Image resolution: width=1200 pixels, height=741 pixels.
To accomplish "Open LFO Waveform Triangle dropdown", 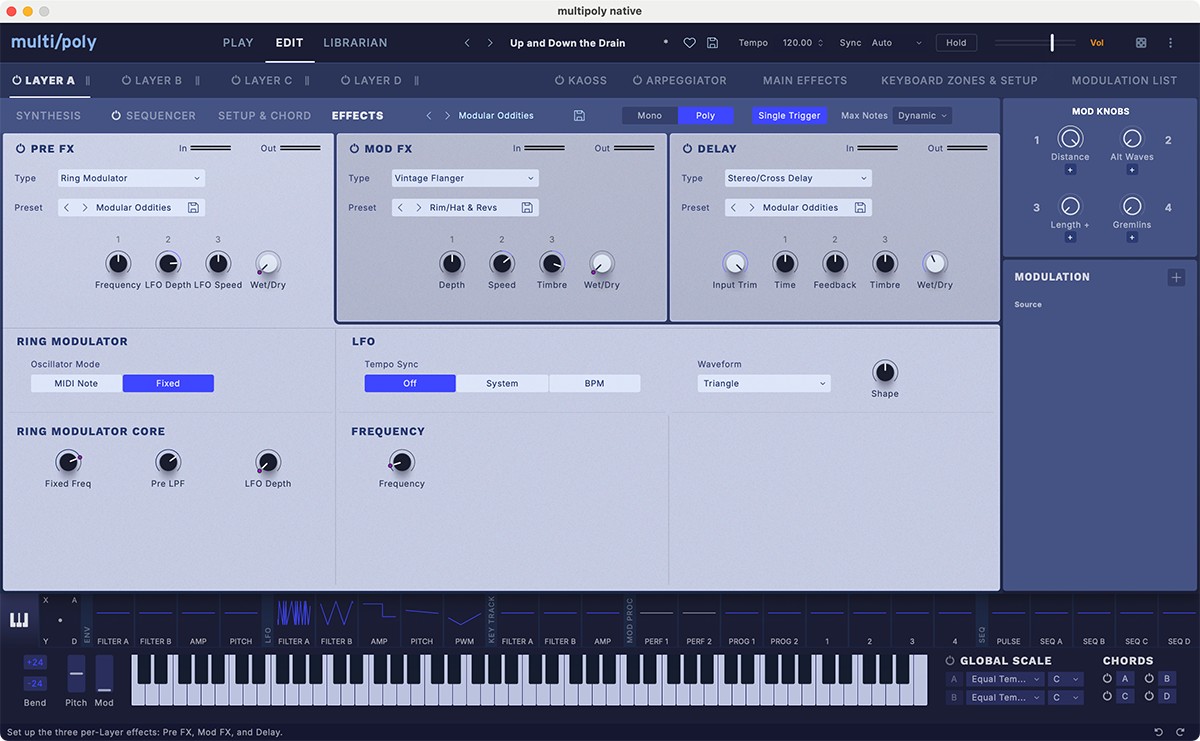I will (764, 383).
